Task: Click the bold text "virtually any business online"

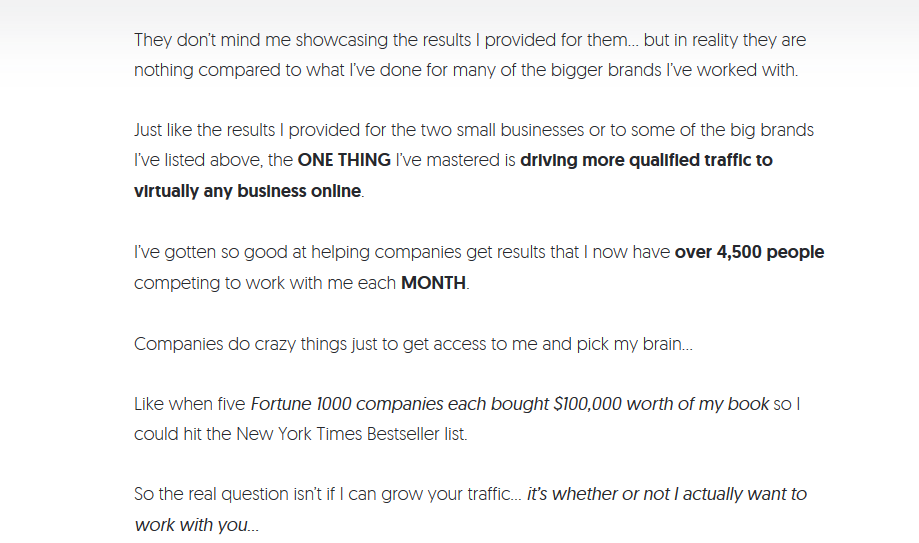Action: [247, 191]
